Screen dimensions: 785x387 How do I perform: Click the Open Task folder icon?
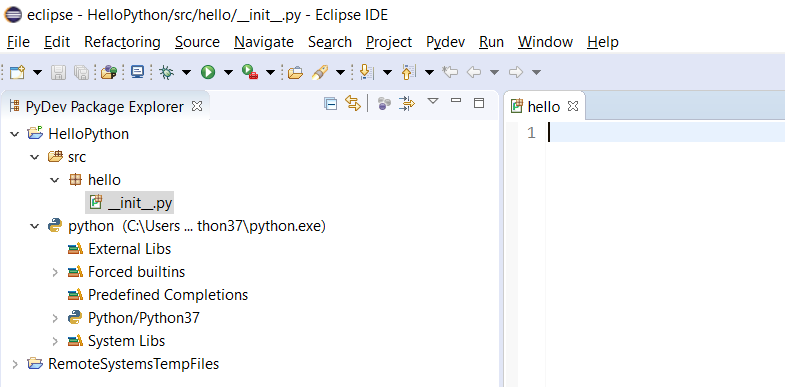(295, 73)
